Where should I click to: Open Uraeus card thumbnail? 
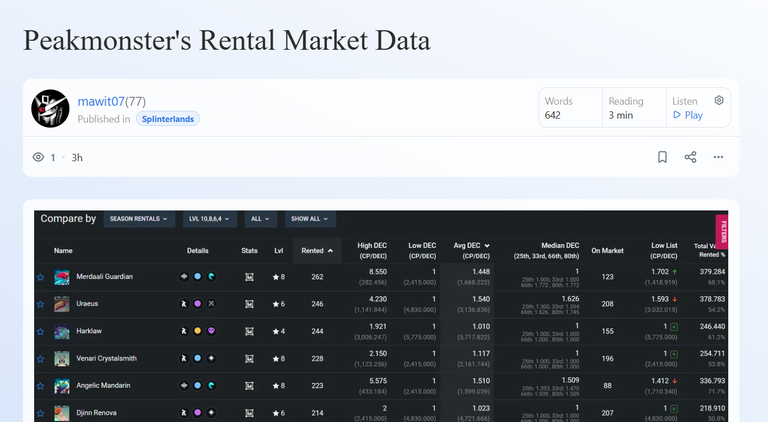coord(62,305)
